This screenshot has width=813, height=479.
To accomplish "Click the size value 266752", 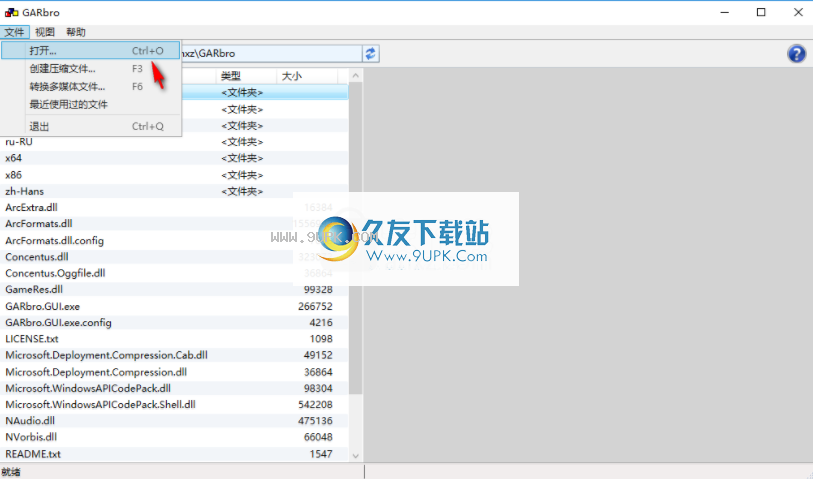I will click(315, 306).
